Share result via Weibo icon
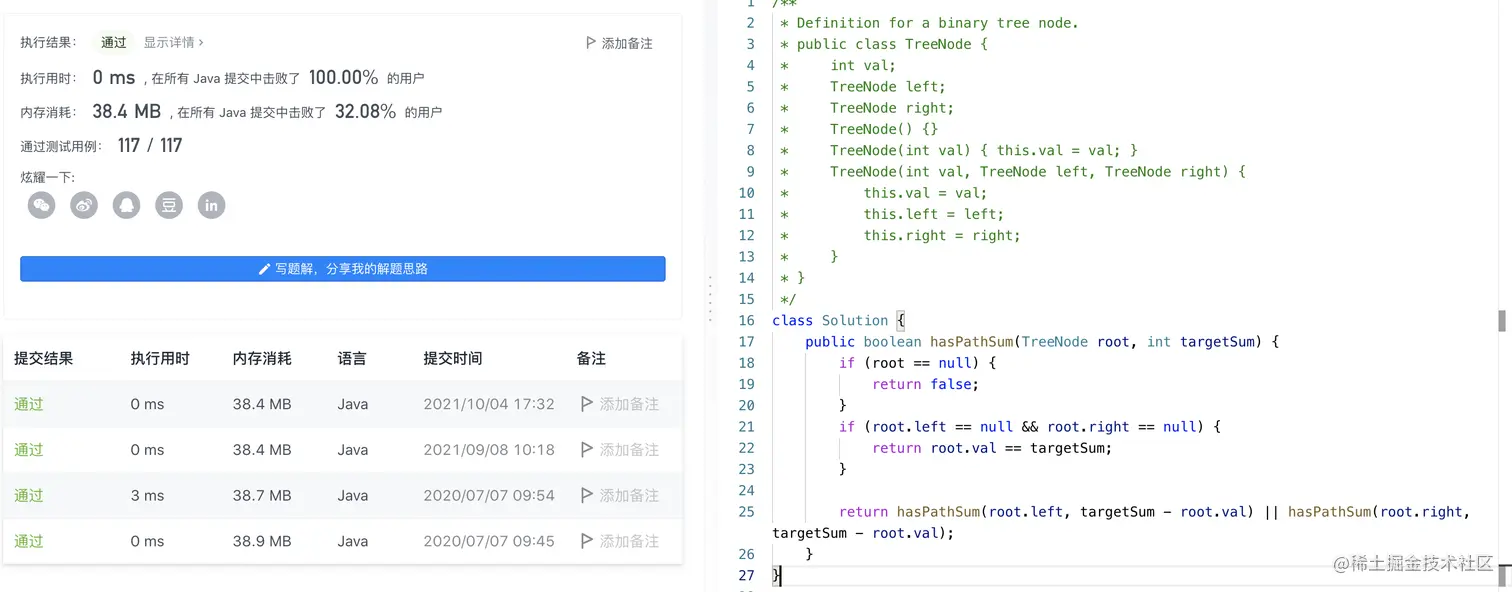1512x592 pixels. point(84,205)
